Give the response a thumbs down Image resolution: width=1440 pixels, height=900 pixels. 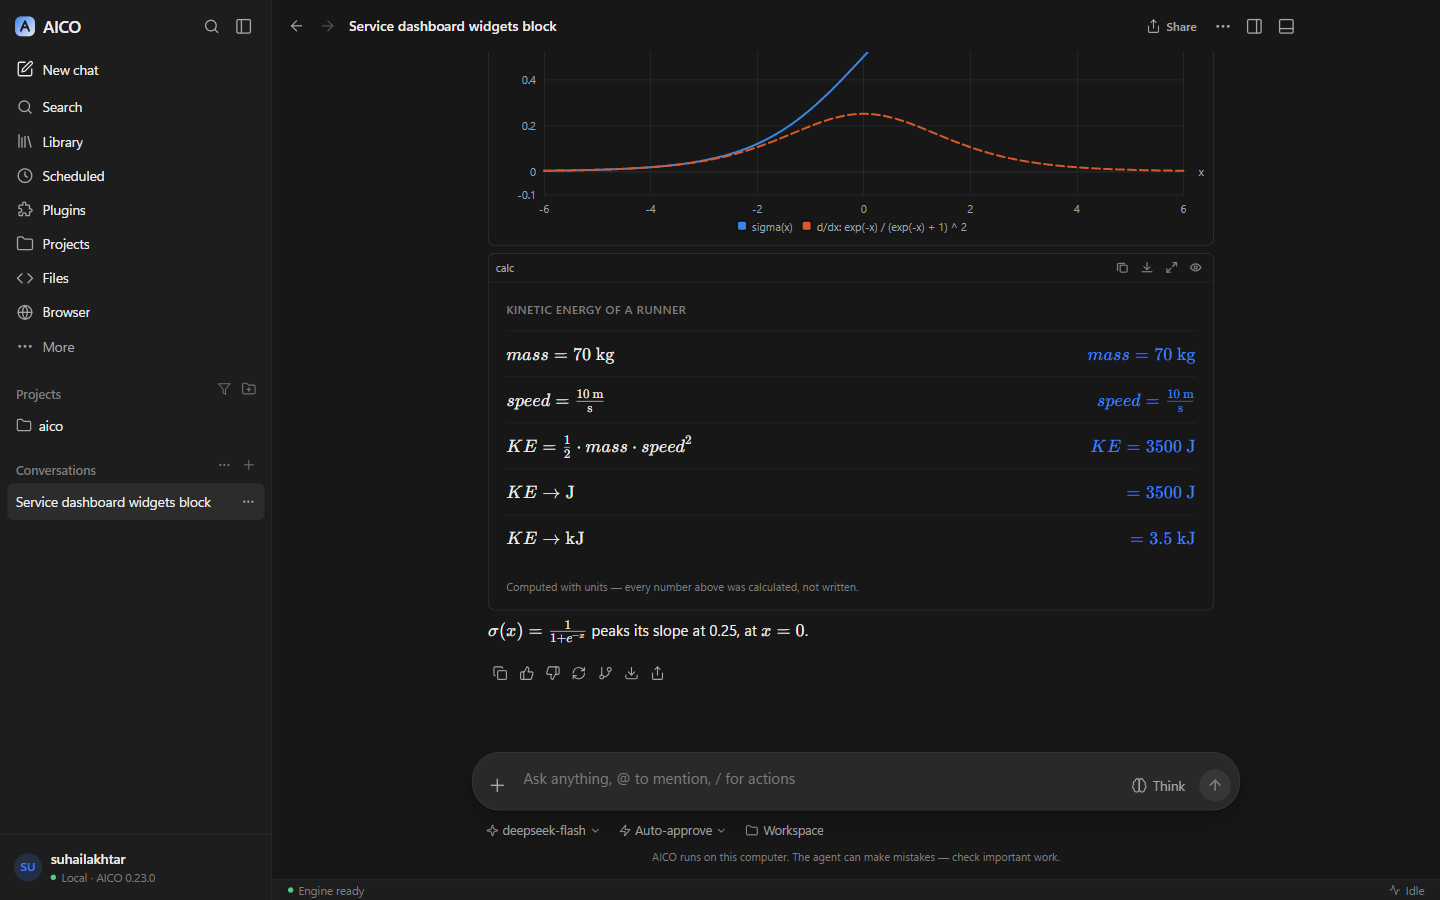(x=553, y=673)
